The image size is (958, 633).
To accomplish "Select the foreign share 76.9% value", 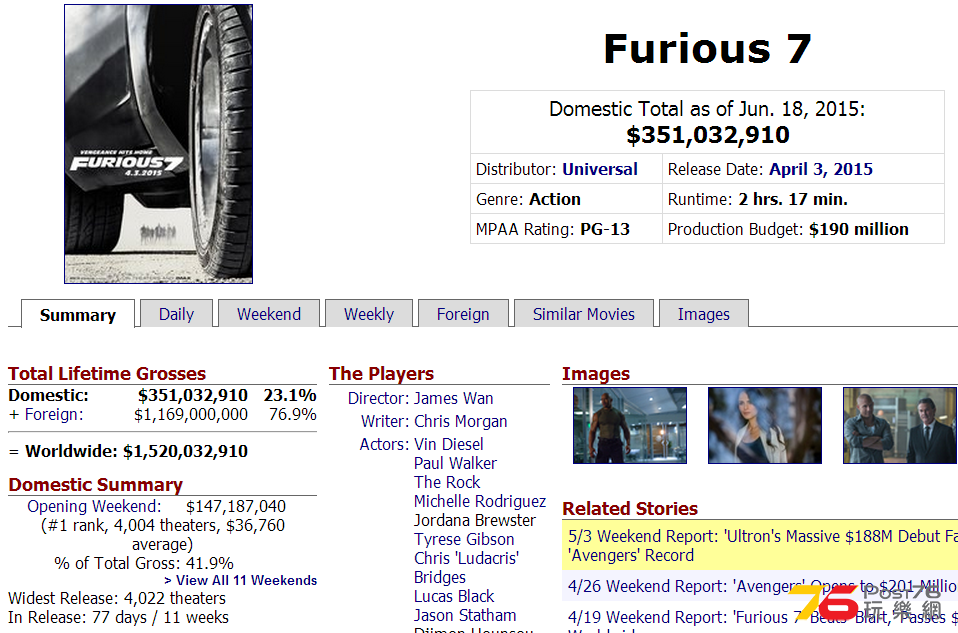I will click(x=293, y=415).
